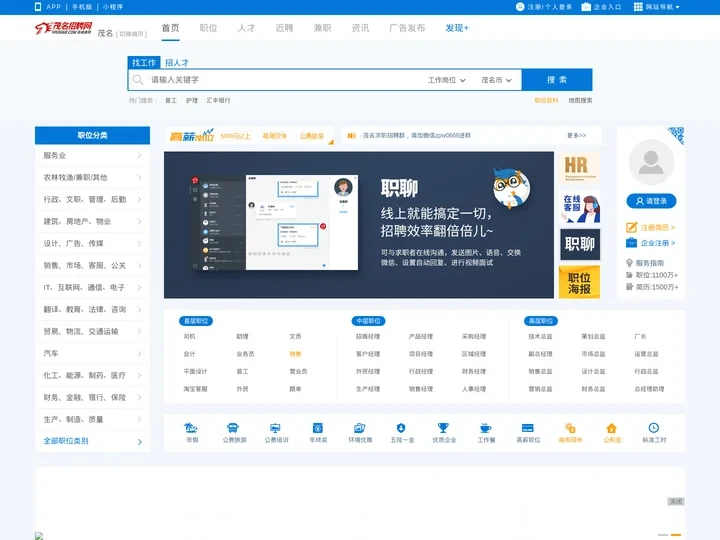Click the 标准工时 clock icon
The width and height of the screenshot is (720, 540).
pyautogui.click(x=654, y=428)
